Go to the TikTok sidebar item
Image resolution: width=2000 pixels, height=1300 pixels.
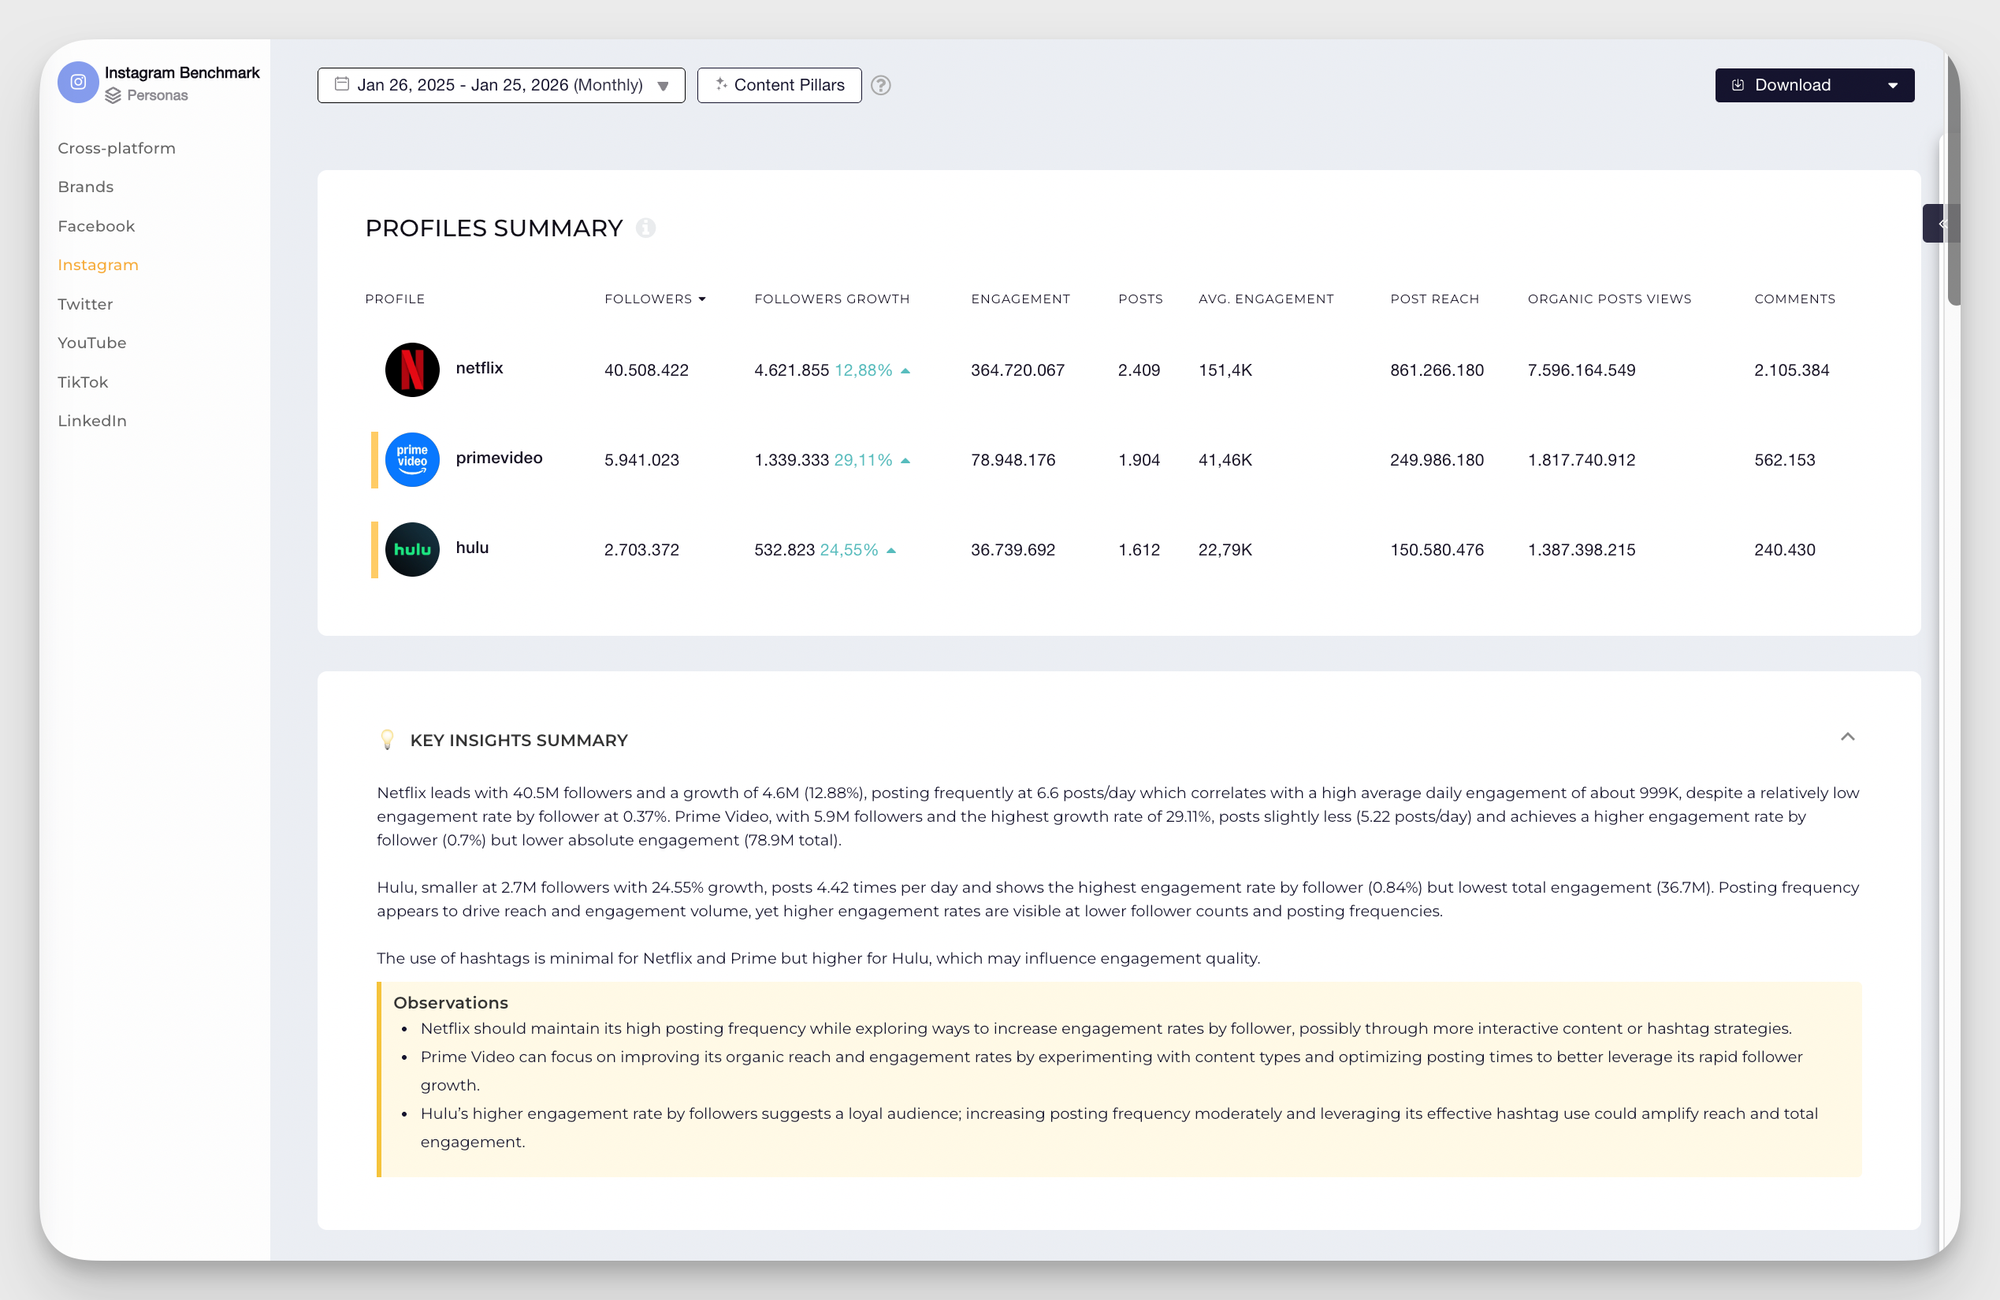(83, 382)
